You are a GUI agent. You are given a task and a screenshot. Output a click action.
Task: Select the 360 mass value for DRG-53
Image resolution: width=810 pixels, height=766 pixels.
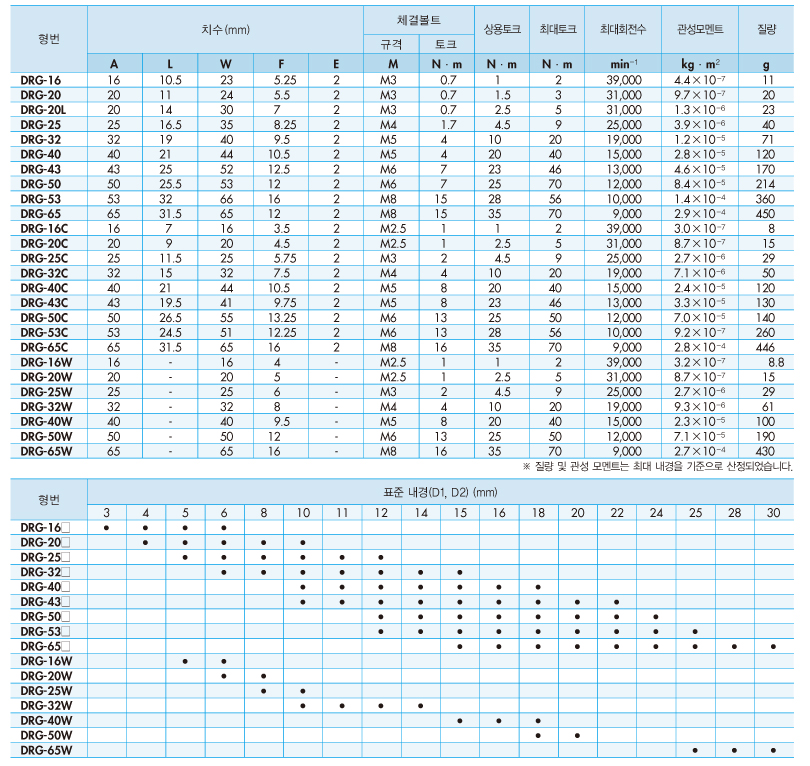coord(765,199)
